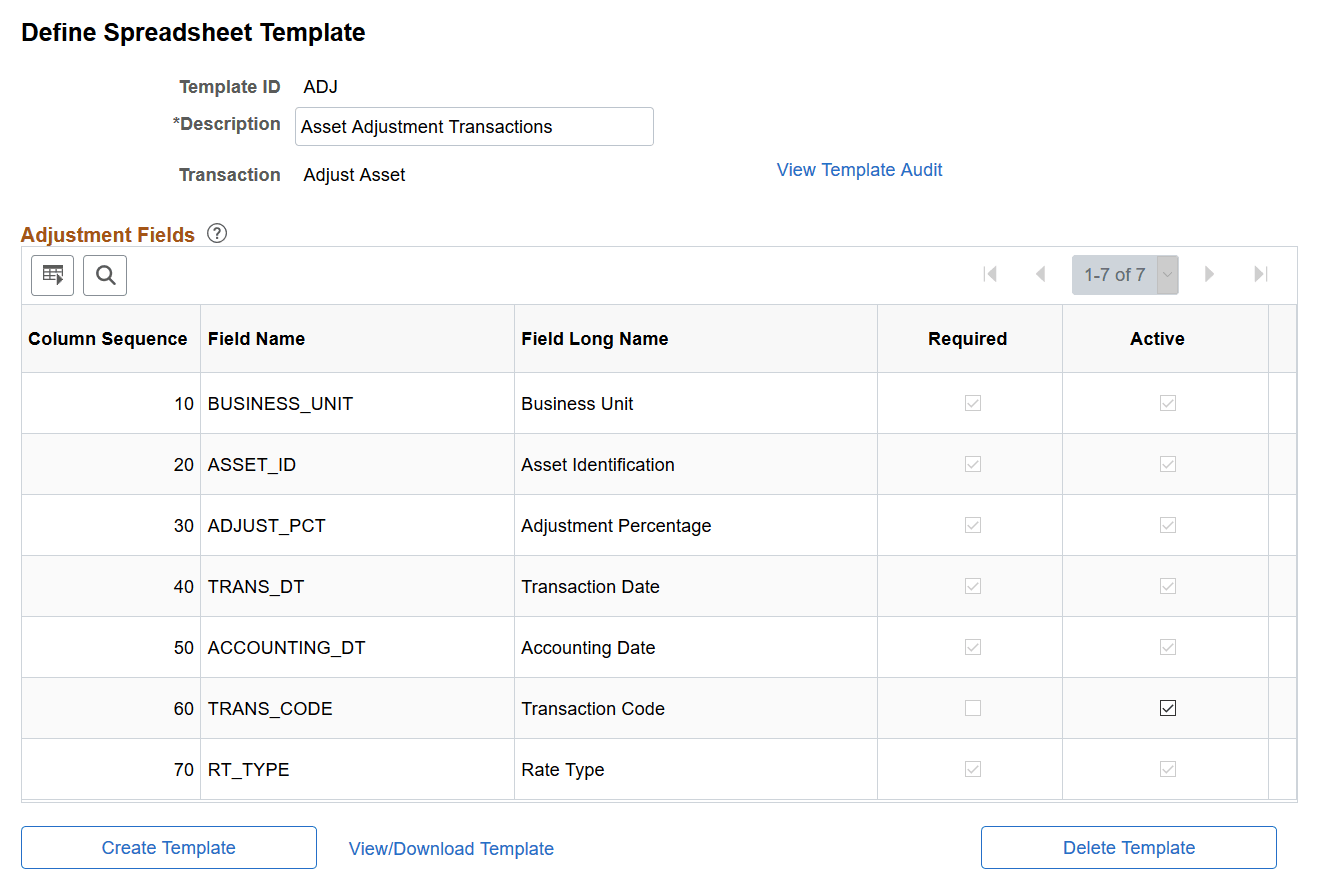1318x882 pixels.
Task: Select the ASSET_ID Active checkbox
Action: 1167,464
